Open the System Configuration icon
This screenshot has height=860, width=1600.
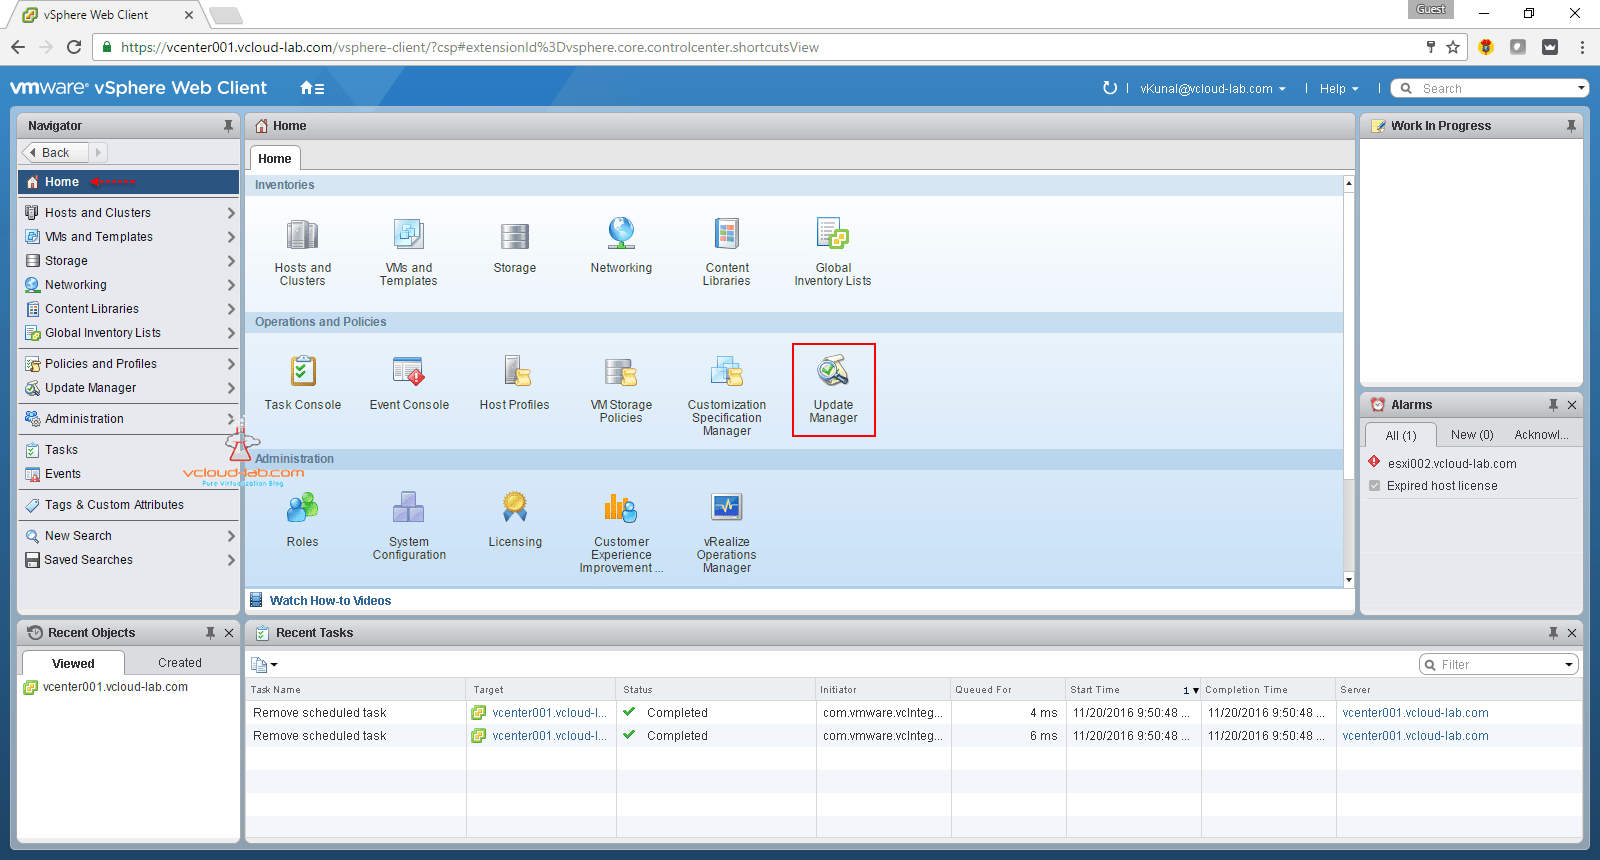[x=409, y=508]
